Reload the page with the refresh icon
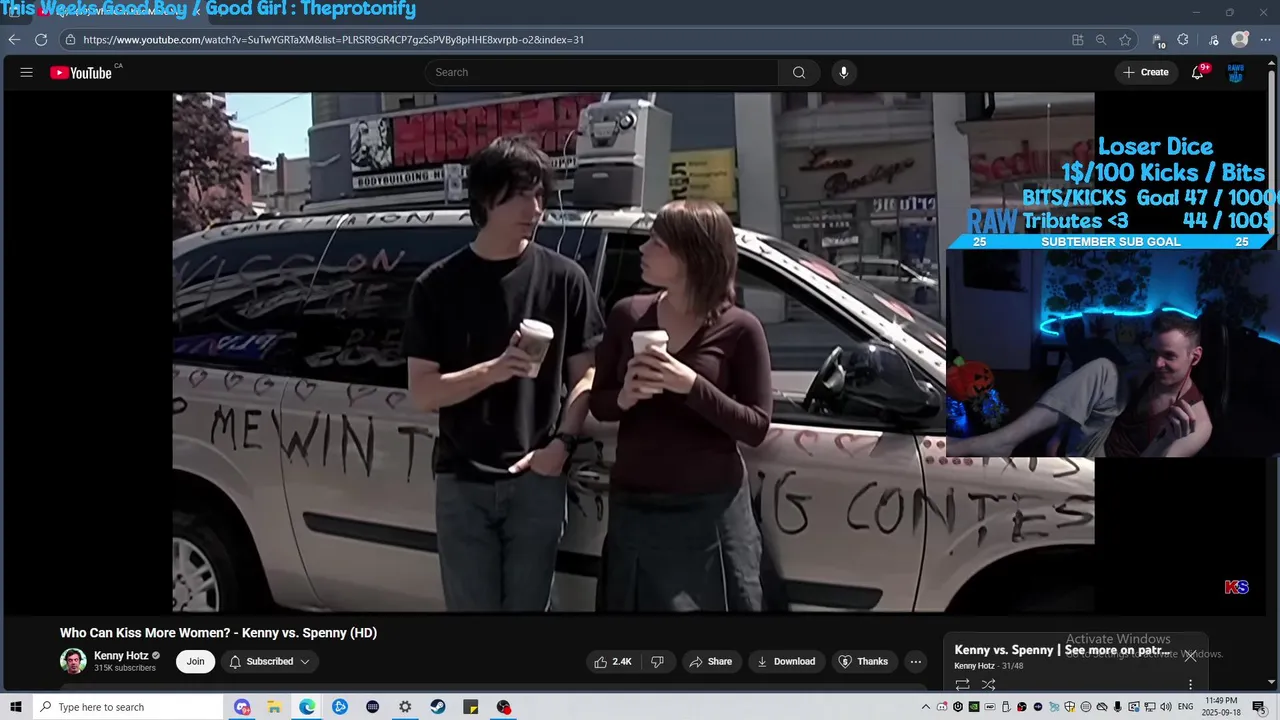Image resolution: width=1280 pixels, height=720 pixels. coord(41,40)
